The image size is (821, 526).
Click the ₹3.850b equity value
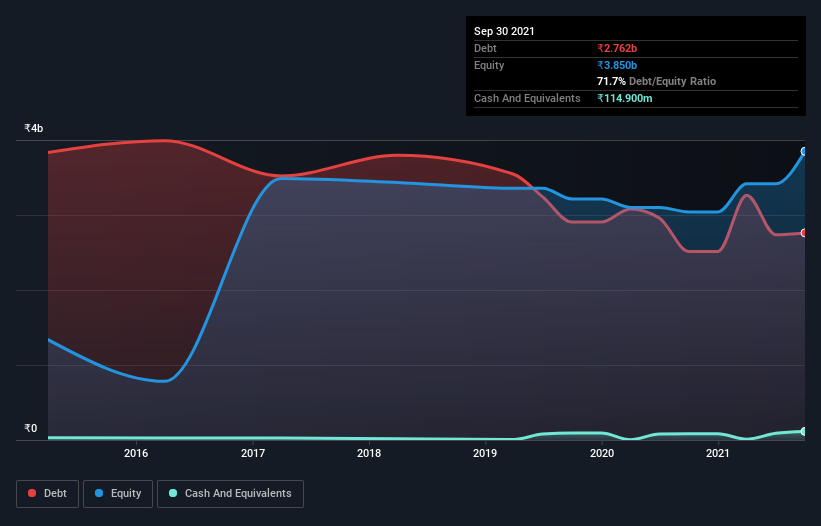617,65
